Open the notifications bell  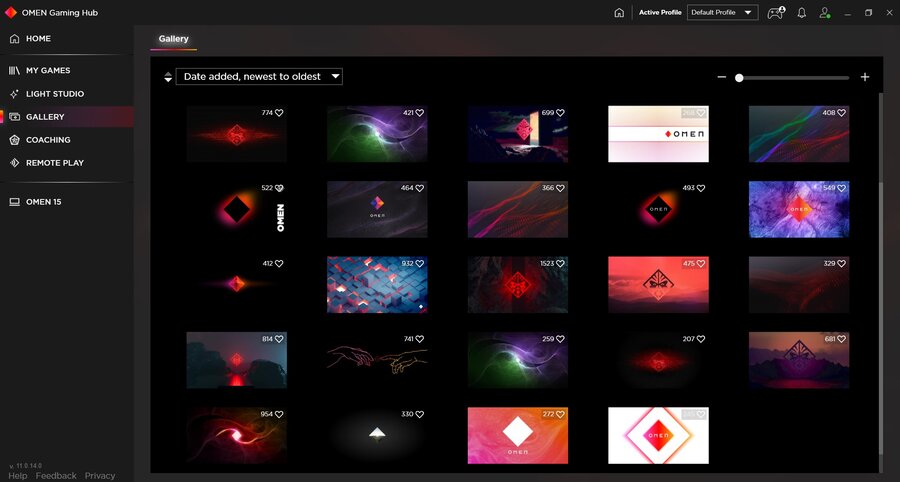coord(802,13)
